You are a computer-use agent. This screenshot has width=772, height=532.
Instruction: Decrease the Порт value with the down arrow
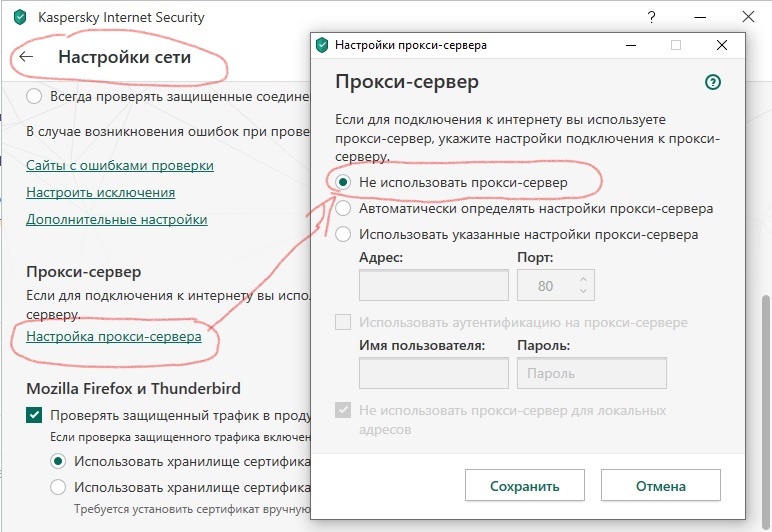point(583,291)
